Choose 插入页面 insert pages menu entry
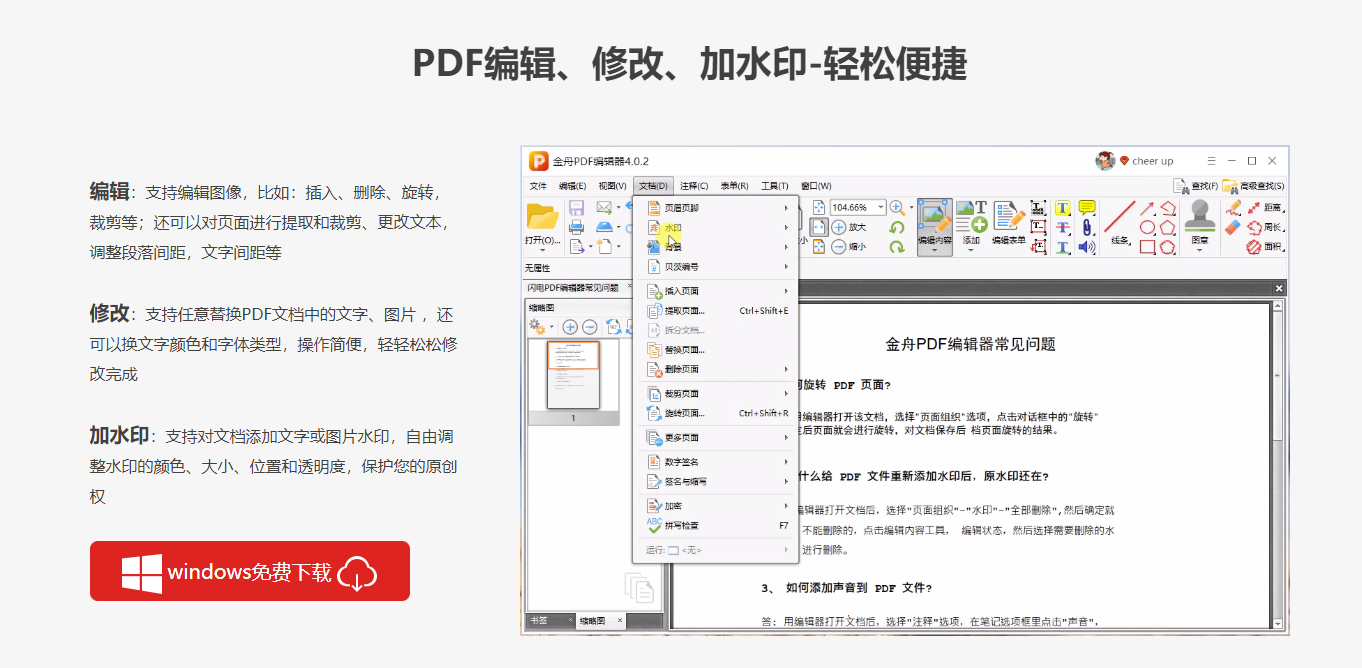1362x668 pixels. point(716,291)
